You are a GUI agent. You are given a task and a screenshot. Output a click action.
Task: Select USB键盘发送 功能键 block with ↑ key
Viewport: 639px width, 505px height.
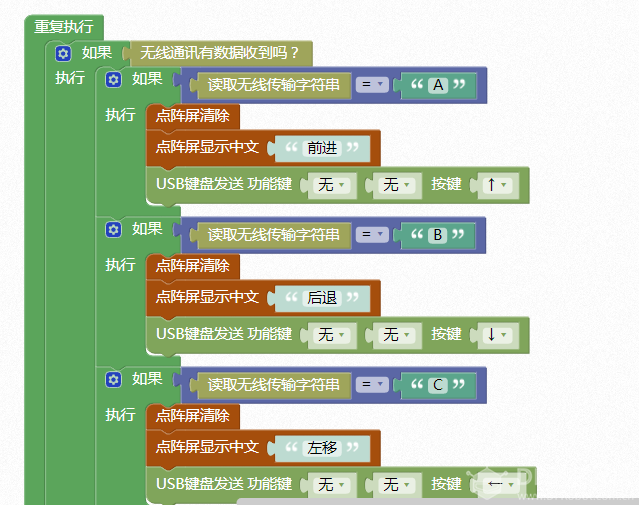click(x=224, y=184)
